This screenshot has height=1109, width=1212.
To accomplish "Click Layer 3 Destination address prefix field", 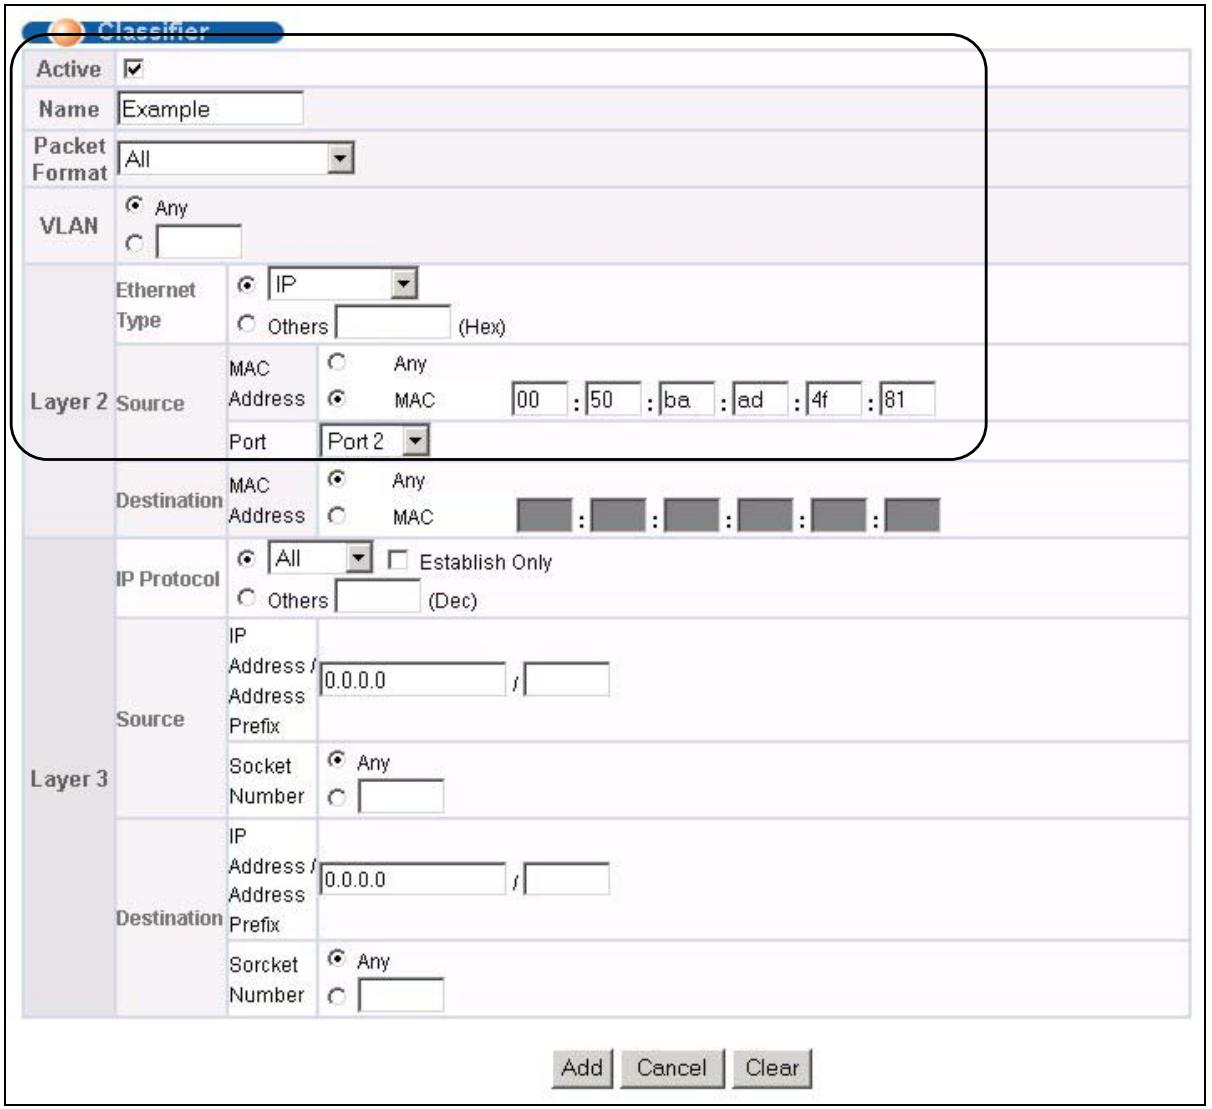I will (x=567, y=879).
